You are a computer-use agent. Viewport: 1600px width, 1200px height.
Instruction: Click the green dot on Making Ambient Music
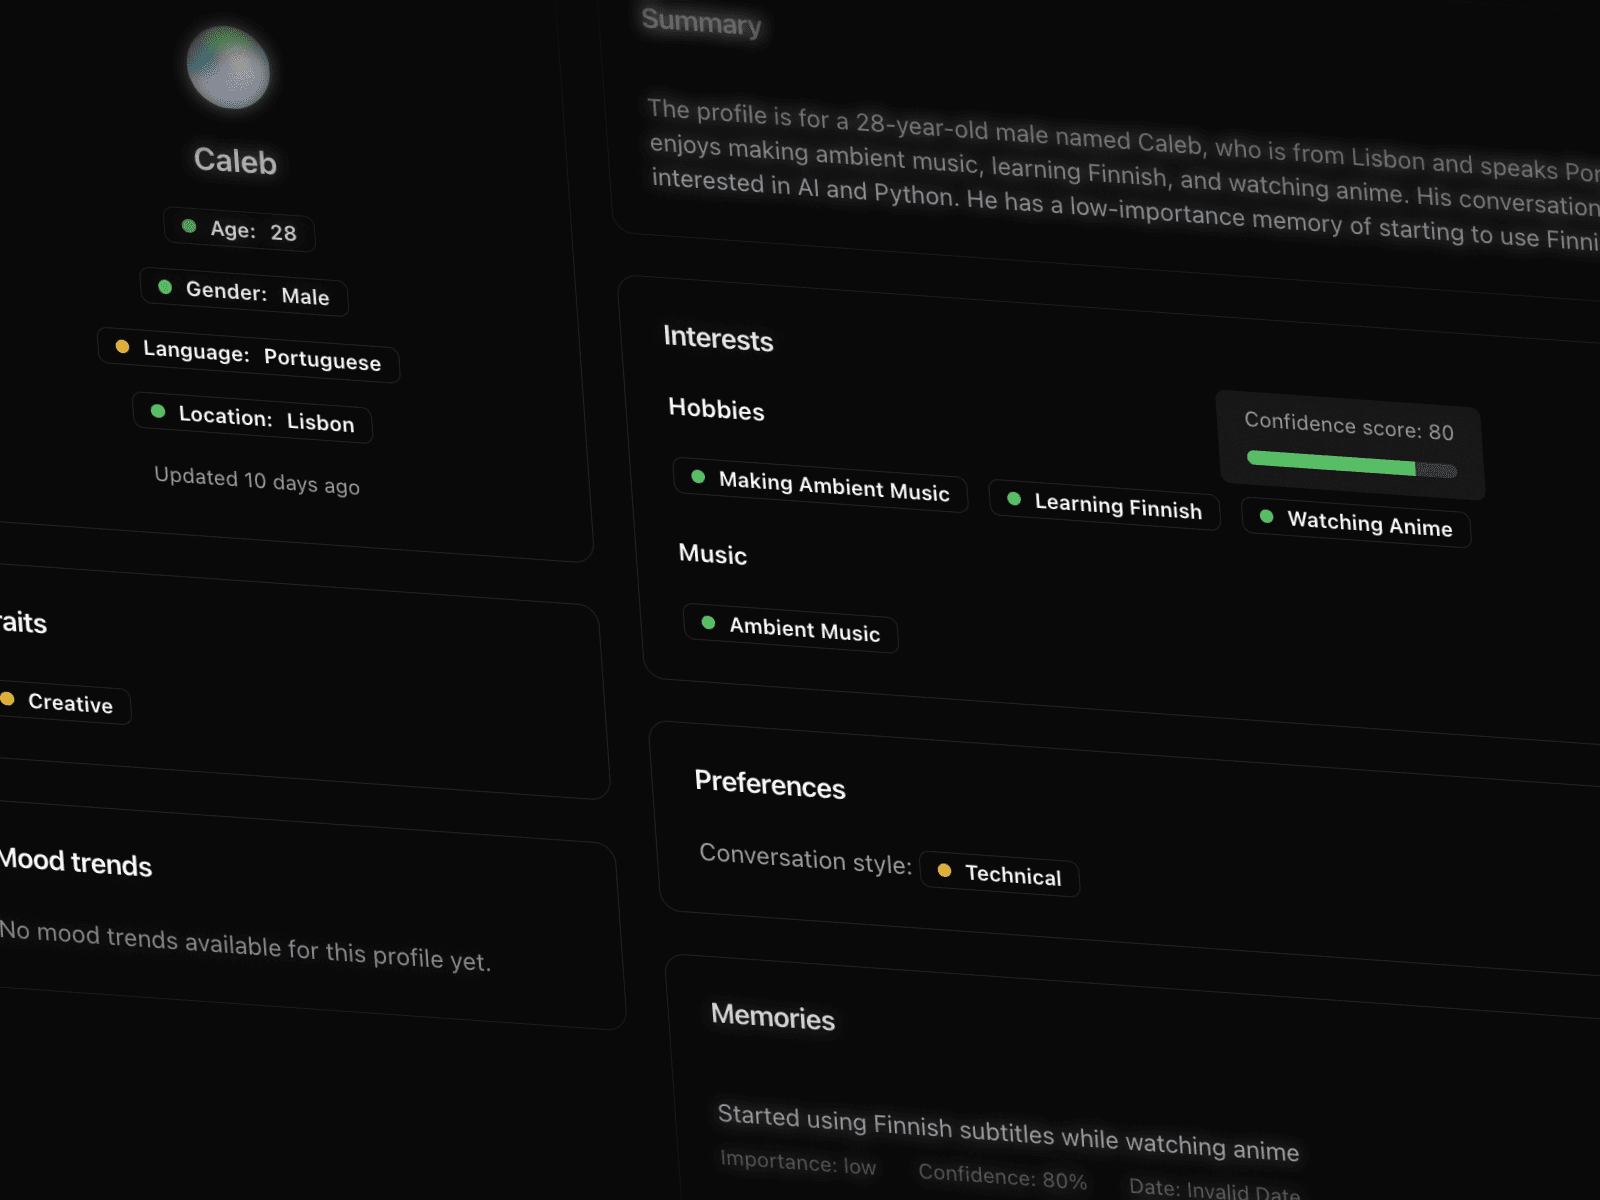[699, 477]
